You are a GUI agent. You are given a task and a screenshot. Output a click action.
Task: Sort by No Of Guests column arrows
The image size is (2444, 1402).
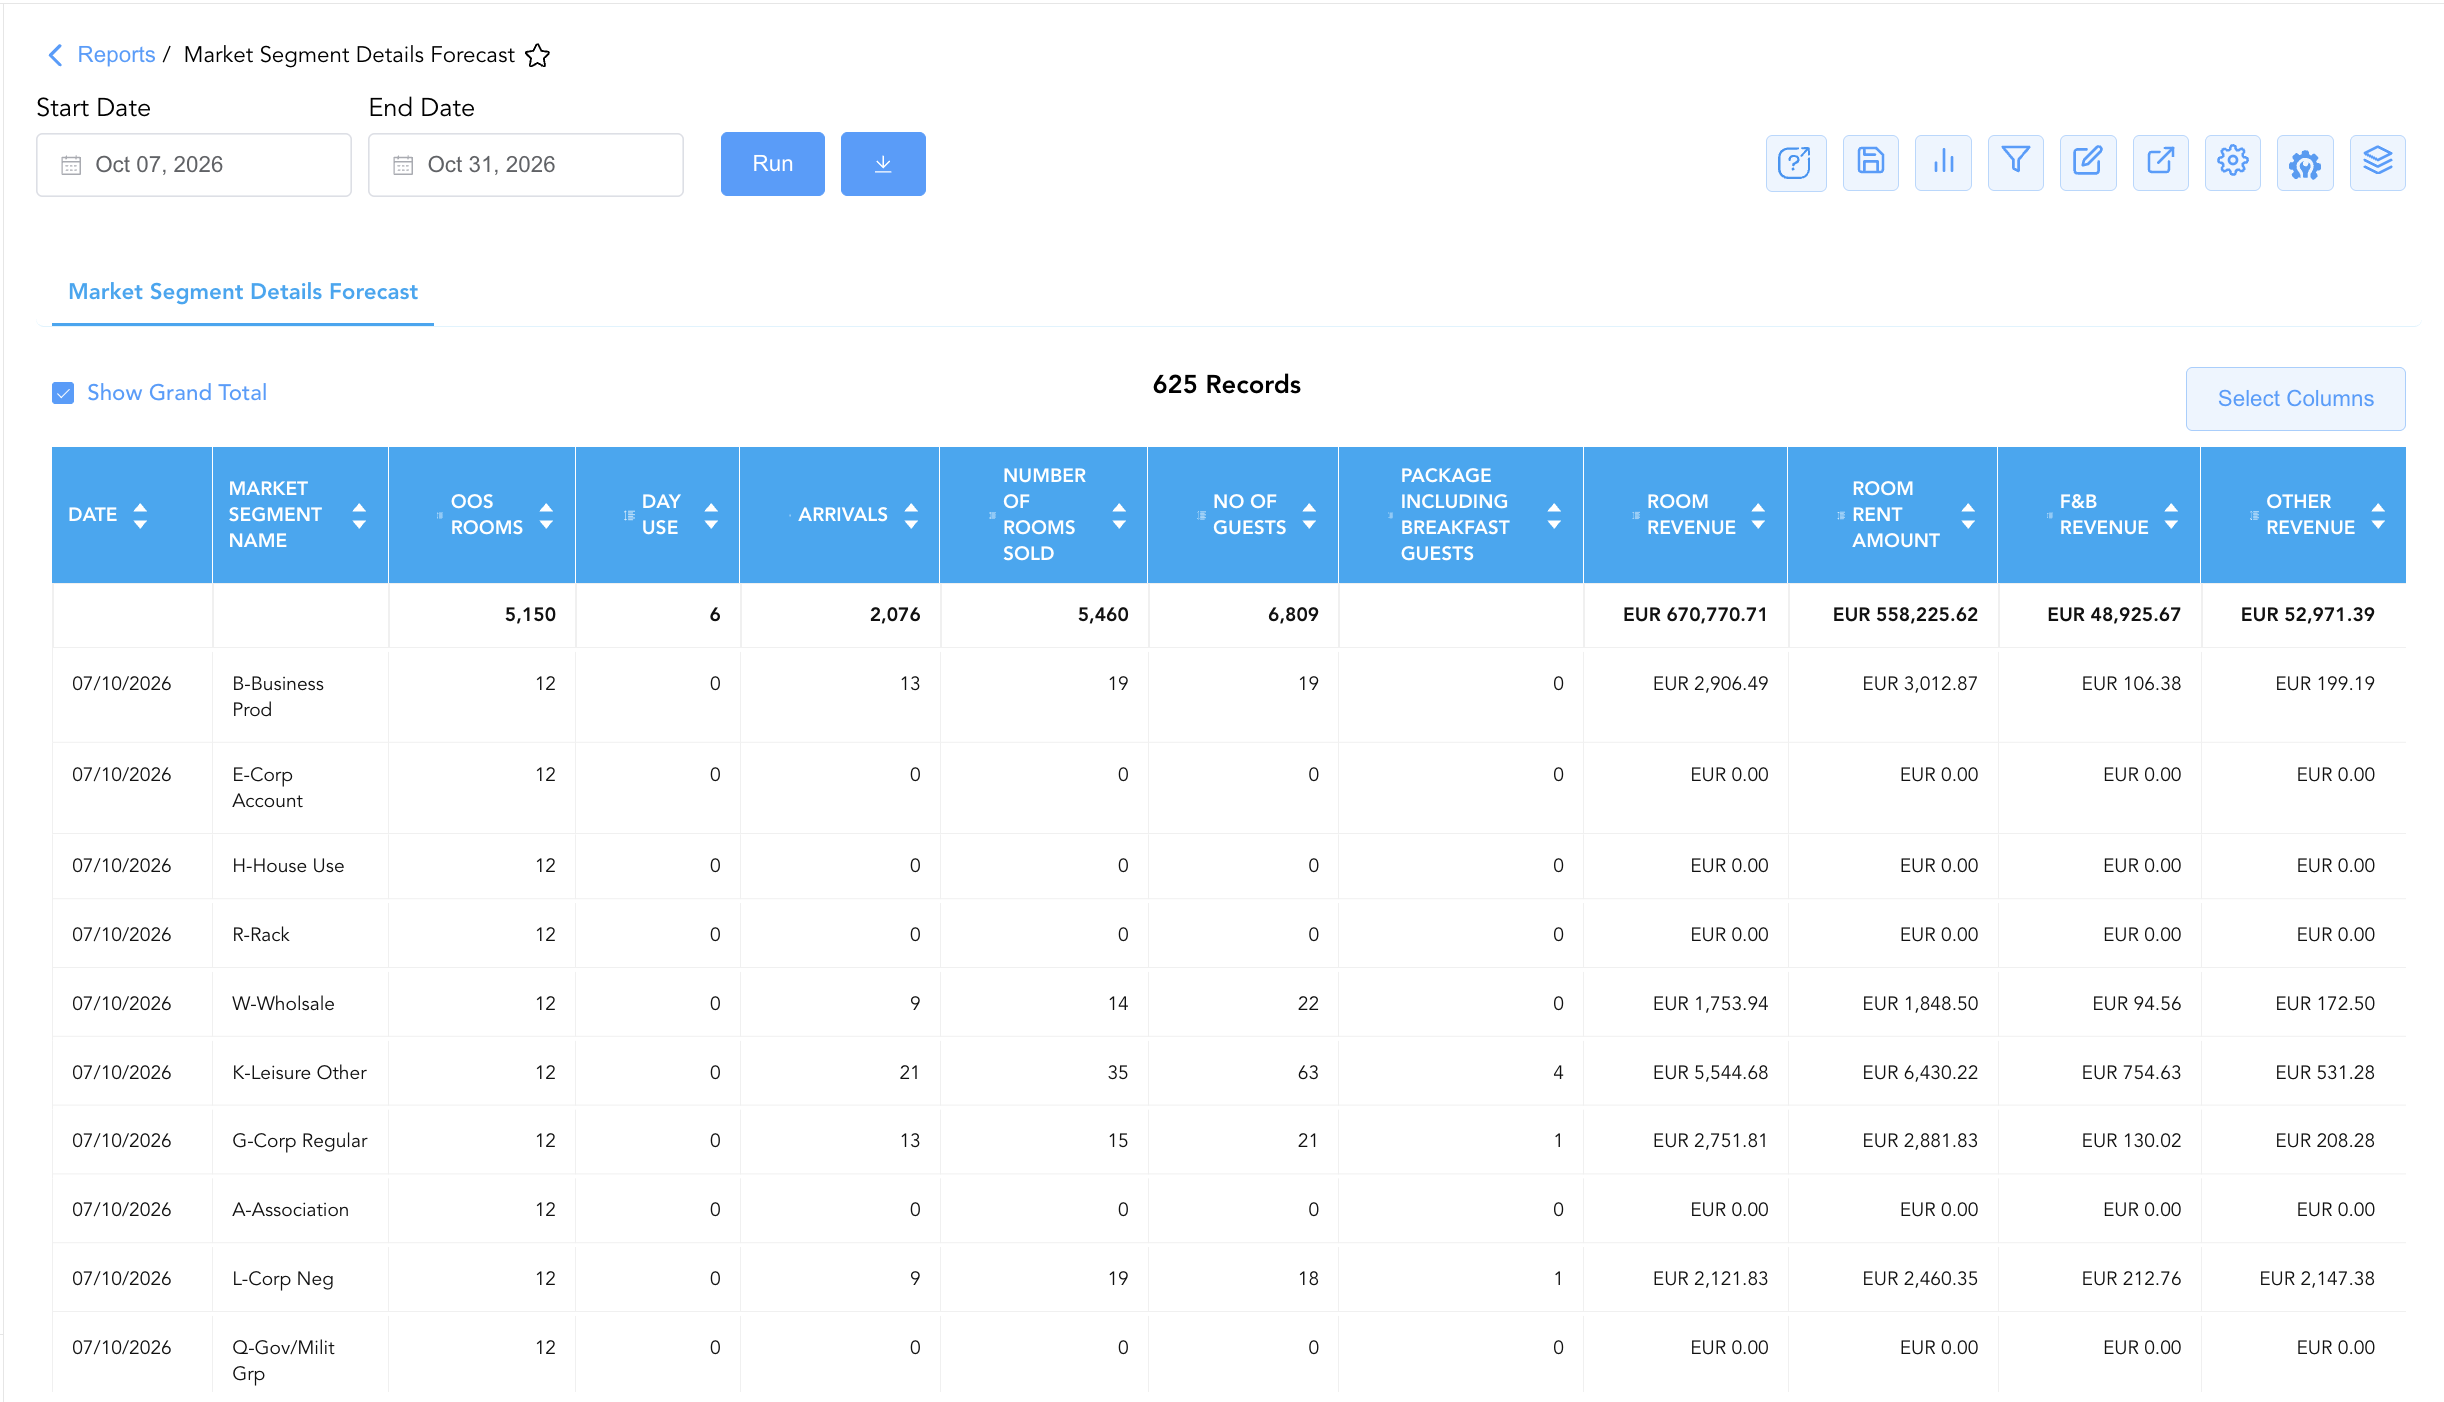tap(1309, 515)
